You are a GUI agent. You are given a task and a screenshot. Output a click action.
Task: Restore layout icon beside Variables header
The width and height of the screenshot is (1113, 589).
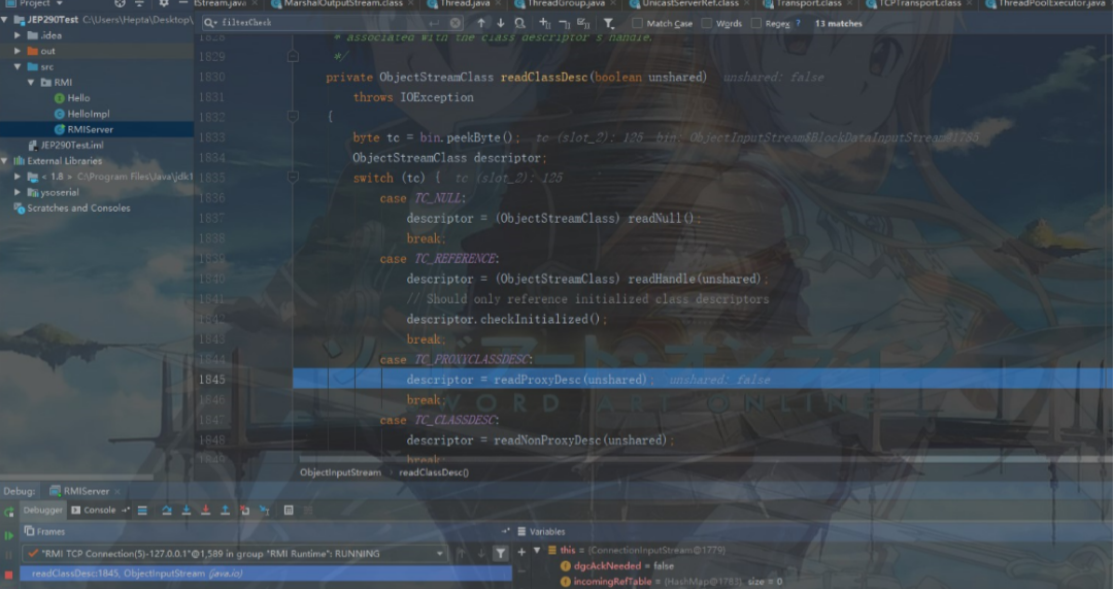coord(505,531)
